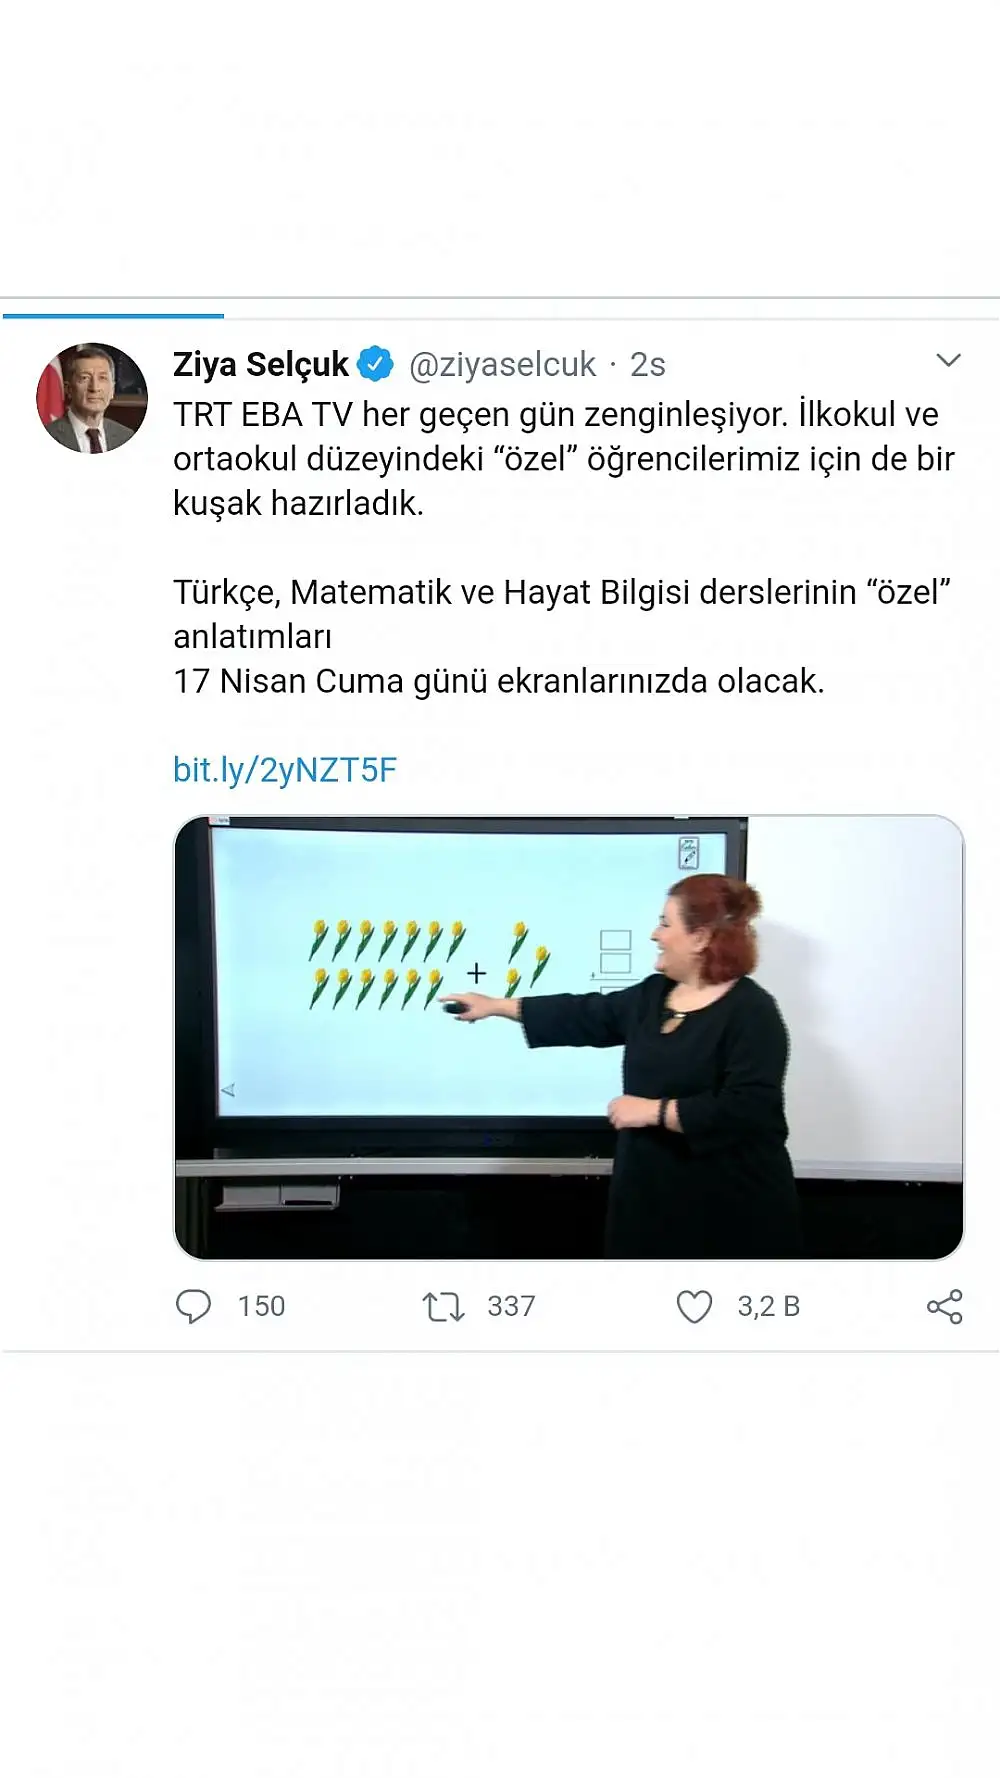
Task: Open the bit.ly/2yNZT5F link
Action: [285, 770]
